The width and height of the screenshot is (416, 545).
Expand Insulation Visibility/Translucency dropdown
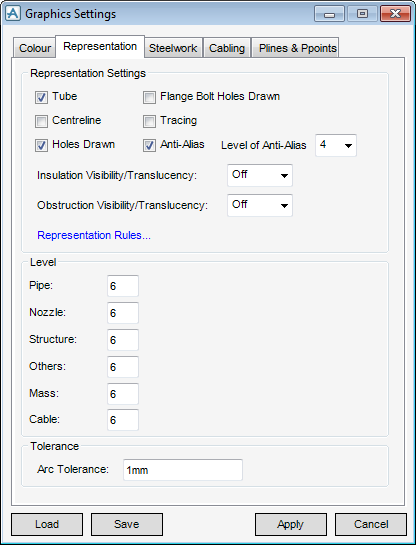tap(260, 176)
